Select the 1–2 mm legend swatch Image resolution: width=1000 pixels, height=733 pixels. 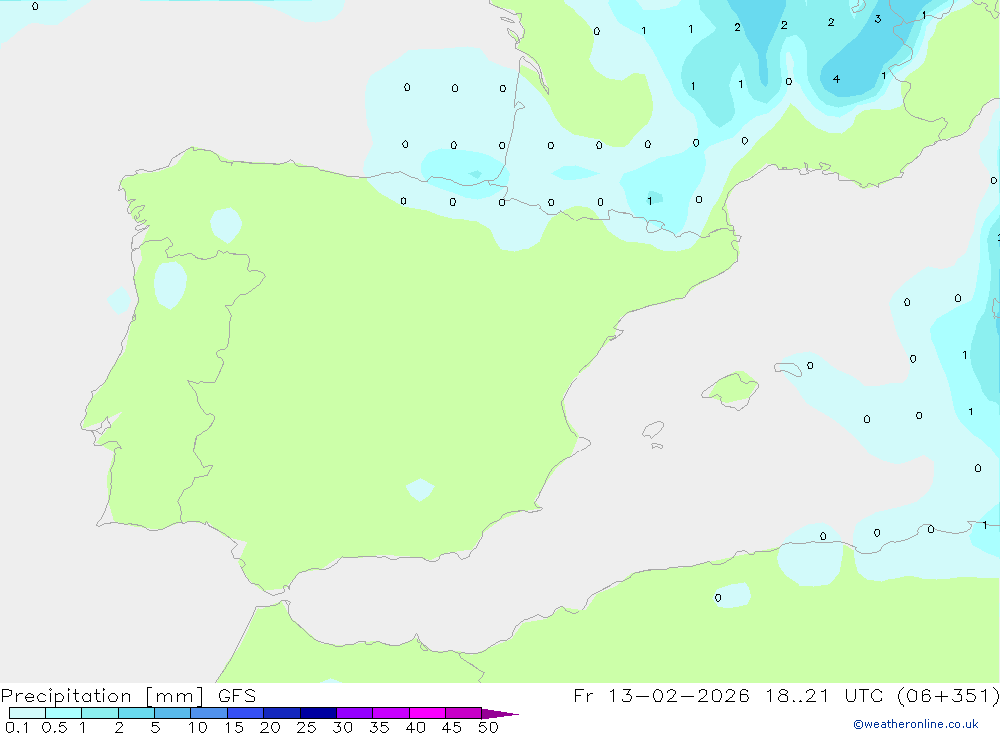click(100, 713)
